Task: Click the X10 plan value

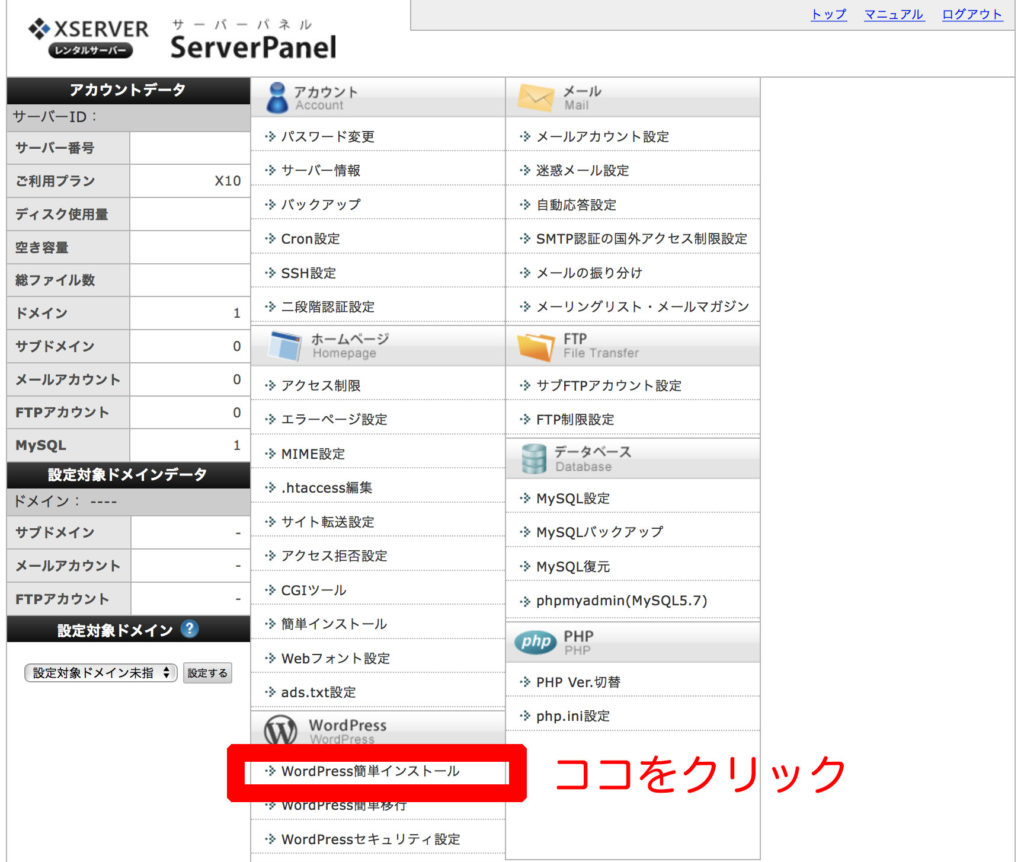Action: 227,181
